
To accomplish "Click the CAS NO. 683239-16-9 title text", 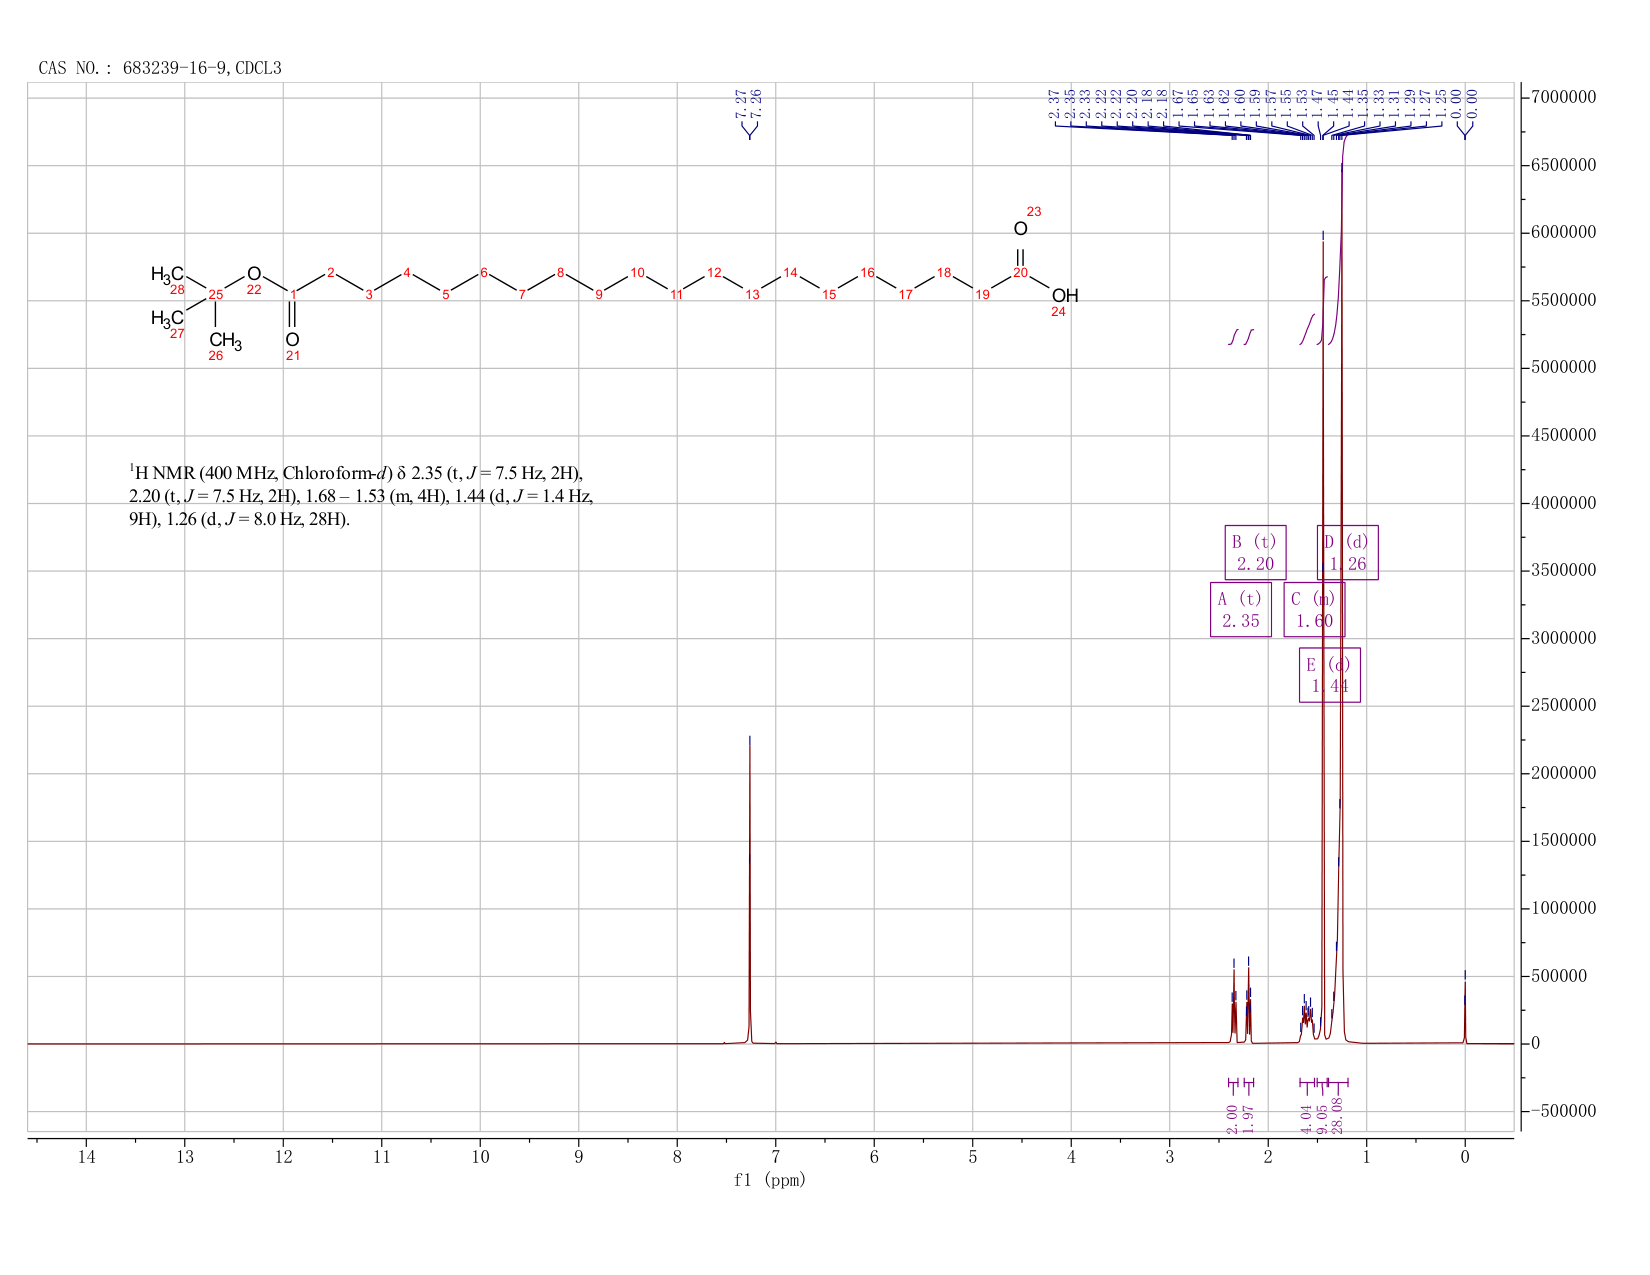I will (160, 68).
